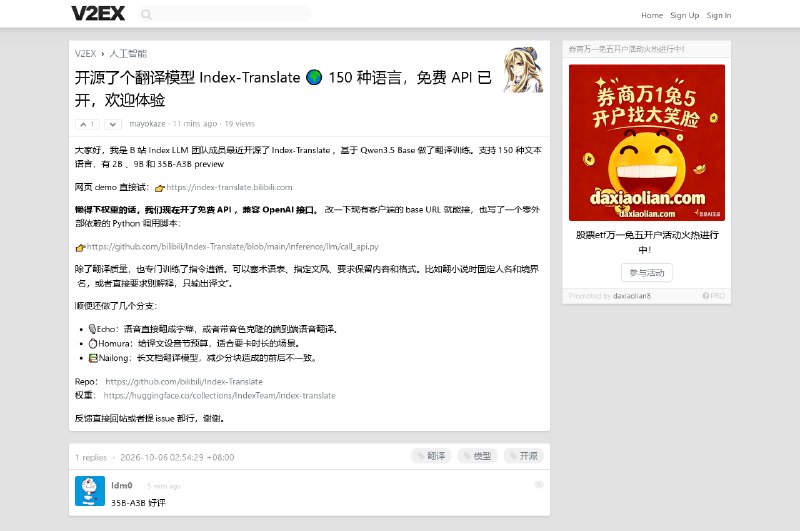Open the index-translate.bilibili.com demo link
Viewport: 800px width, 531px height.
tap(229, 187)
